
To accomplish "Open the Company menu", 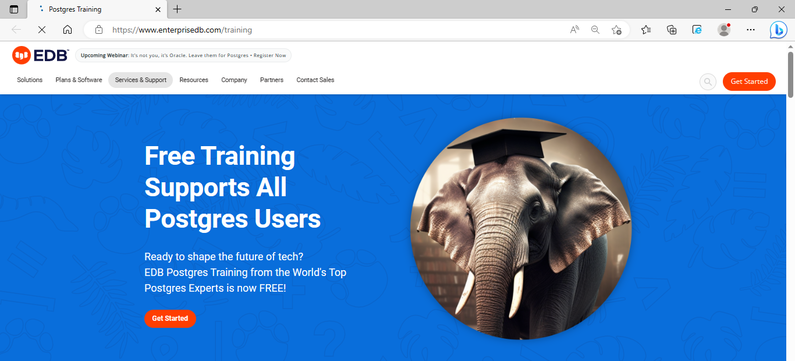I will click(x=234, y=80).
